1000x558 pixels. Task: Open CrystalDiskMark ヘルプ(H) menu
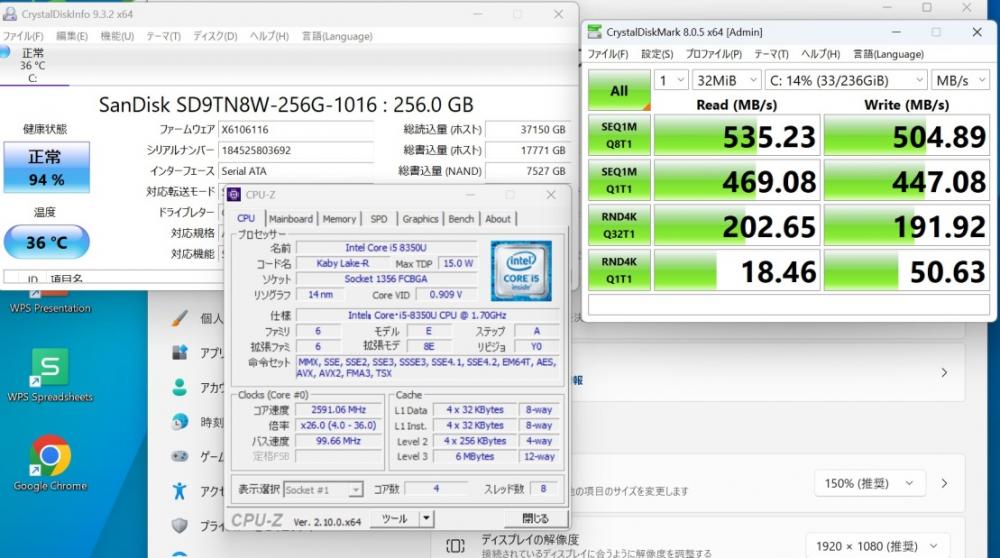820,54
